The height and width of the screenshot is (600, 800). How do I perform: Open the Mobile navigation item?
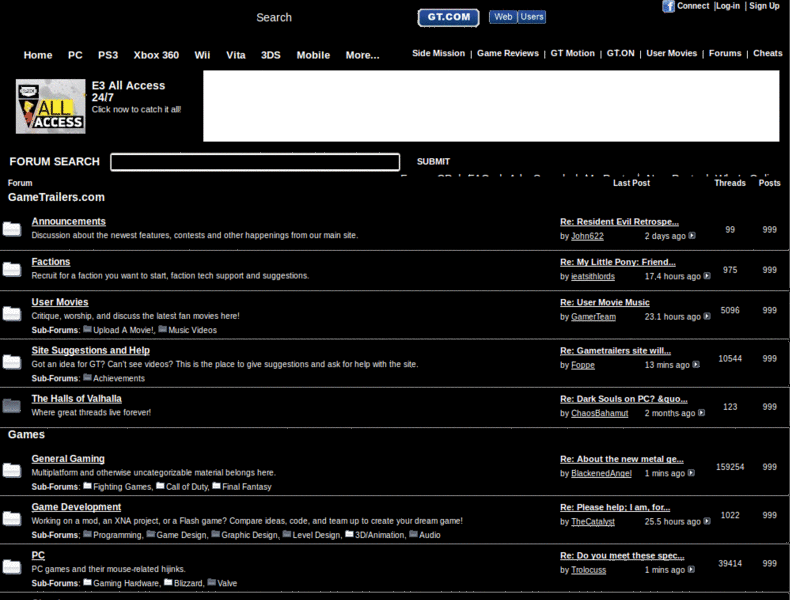313,55
